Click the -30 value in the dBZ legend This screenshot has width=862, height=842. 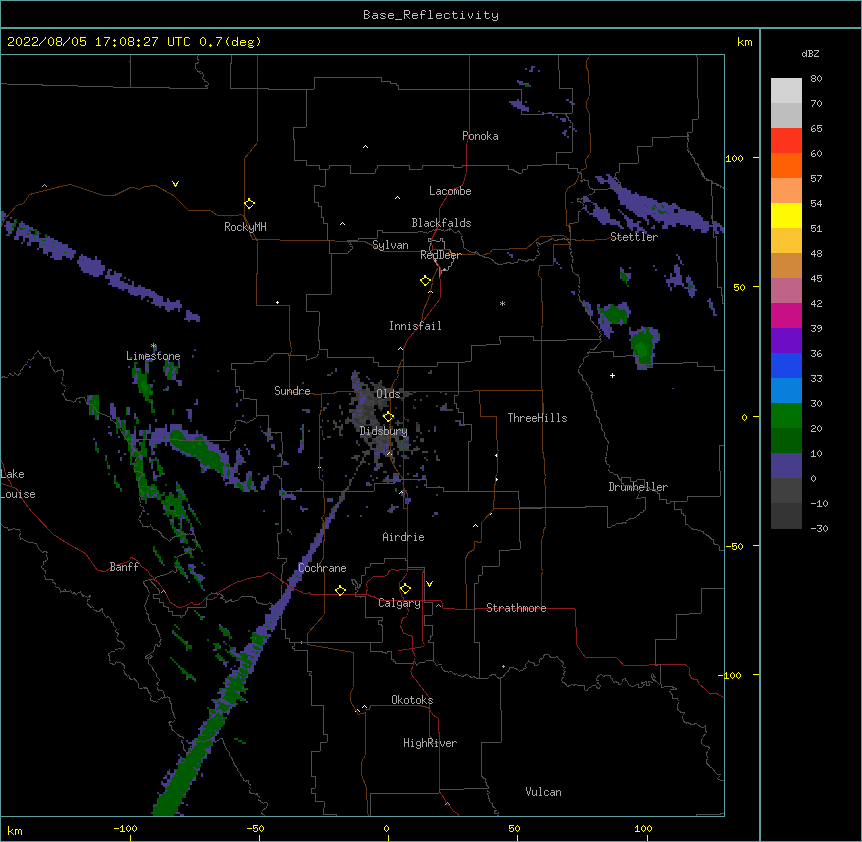click(x=819, y=528)
